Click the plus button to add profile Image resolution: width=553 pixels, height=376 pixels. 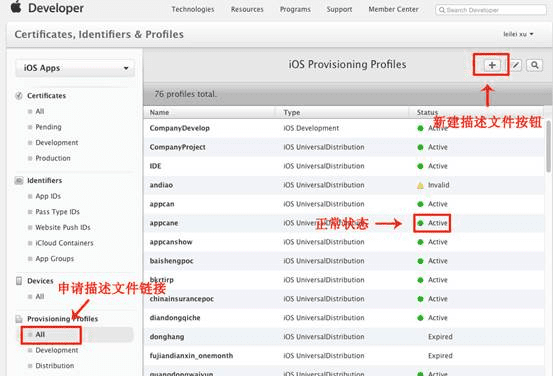tap(492, 65)
